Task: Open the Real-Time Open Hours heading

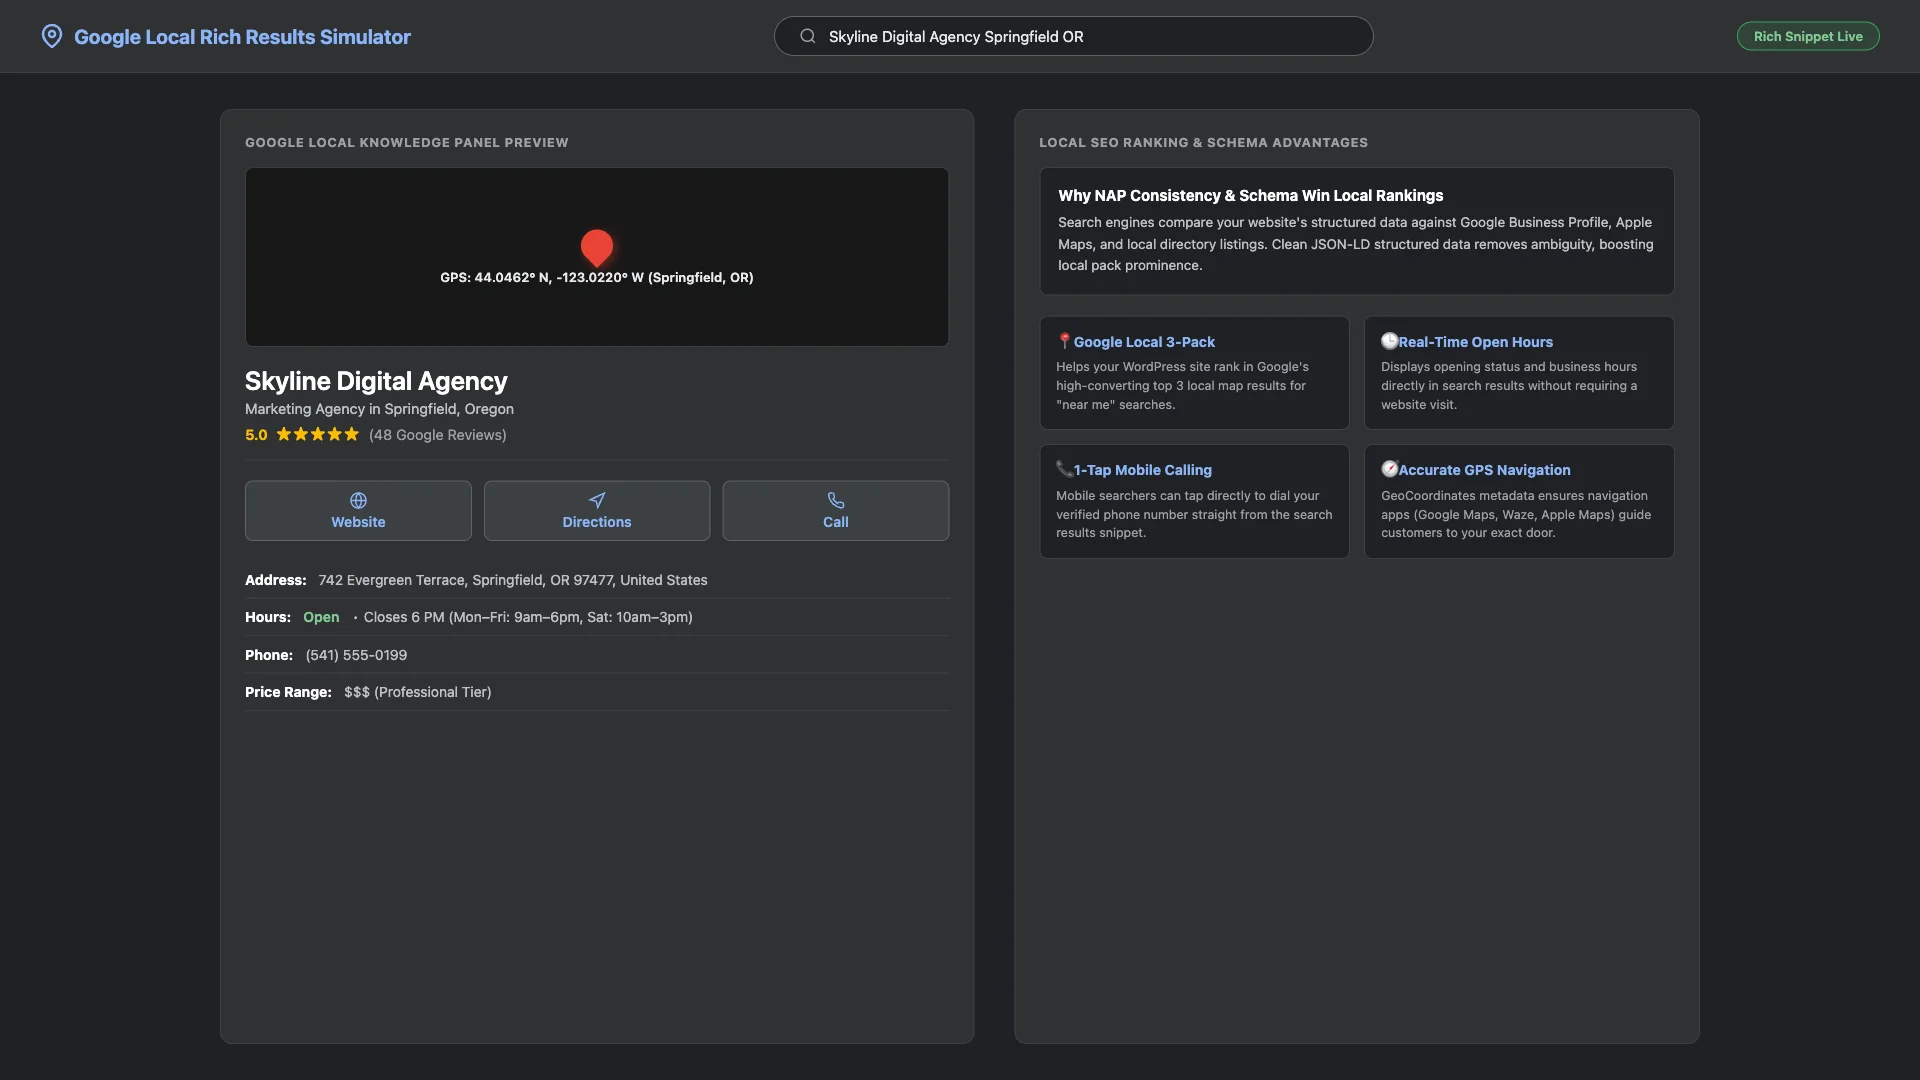Action: [1475, 342]
